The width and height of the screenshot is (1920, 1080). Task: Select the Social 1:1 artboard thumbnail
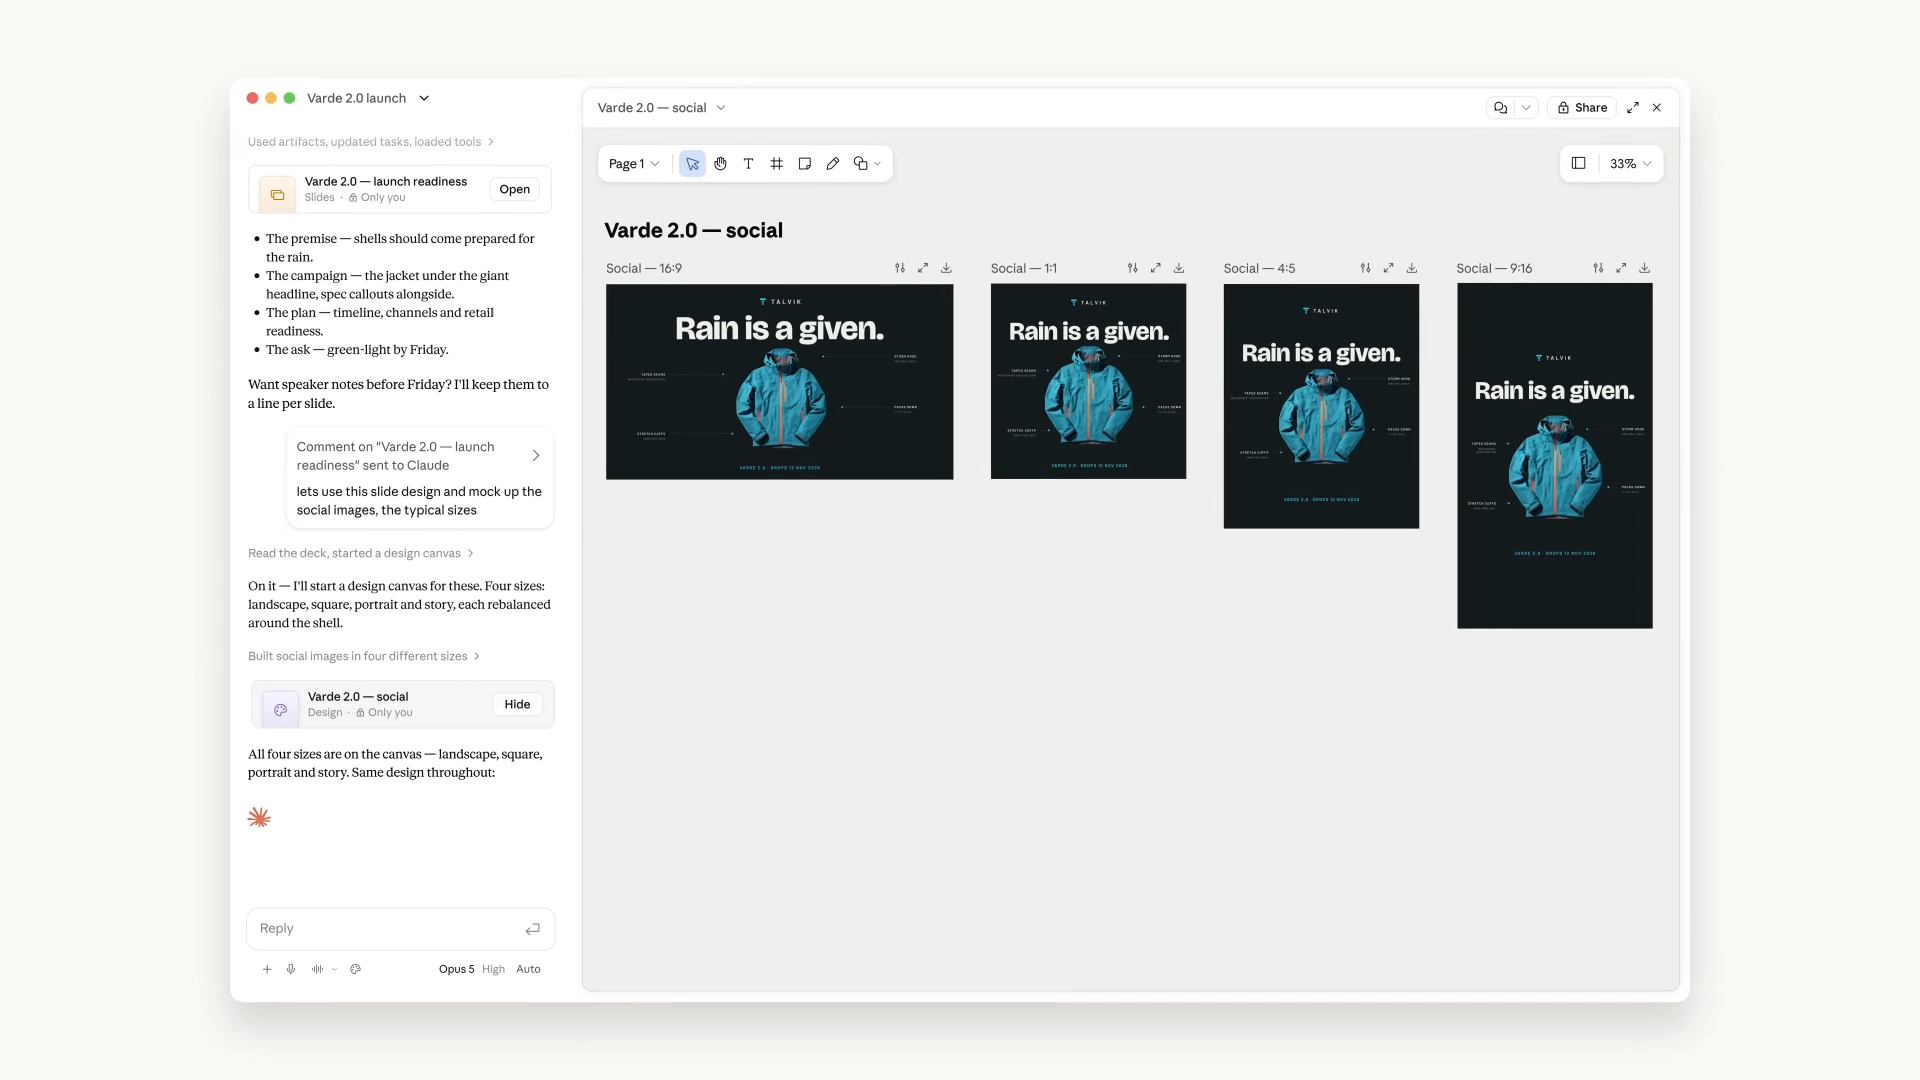tap(1088, 381)
